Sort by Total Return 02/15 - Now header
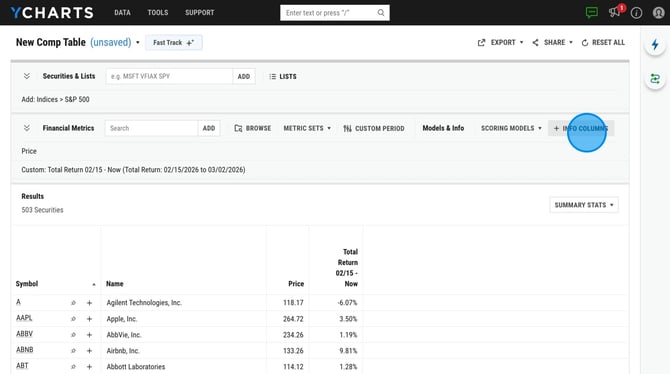670x374 pixels. (x=347, y=268)
